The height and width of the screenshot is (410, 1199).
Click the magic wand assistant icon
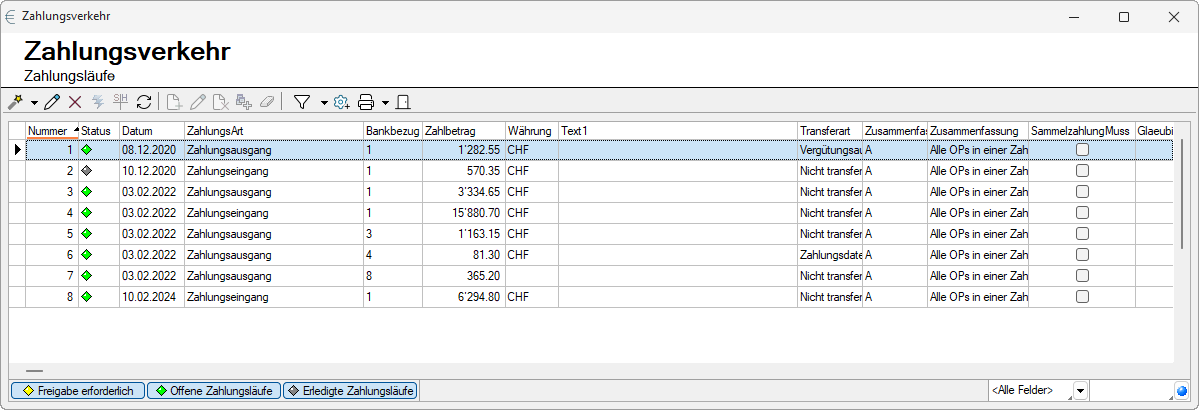(16, 101)
